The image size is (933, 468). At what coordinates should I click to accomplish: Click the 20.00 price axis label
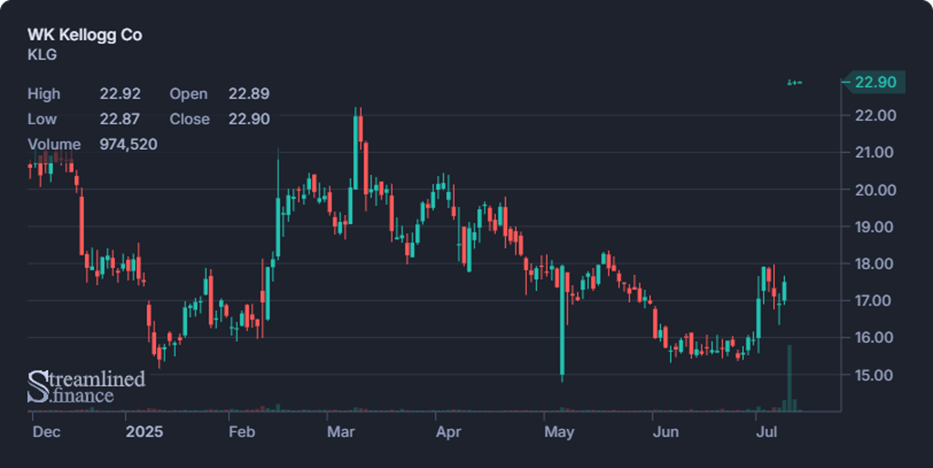click(875, 190)
